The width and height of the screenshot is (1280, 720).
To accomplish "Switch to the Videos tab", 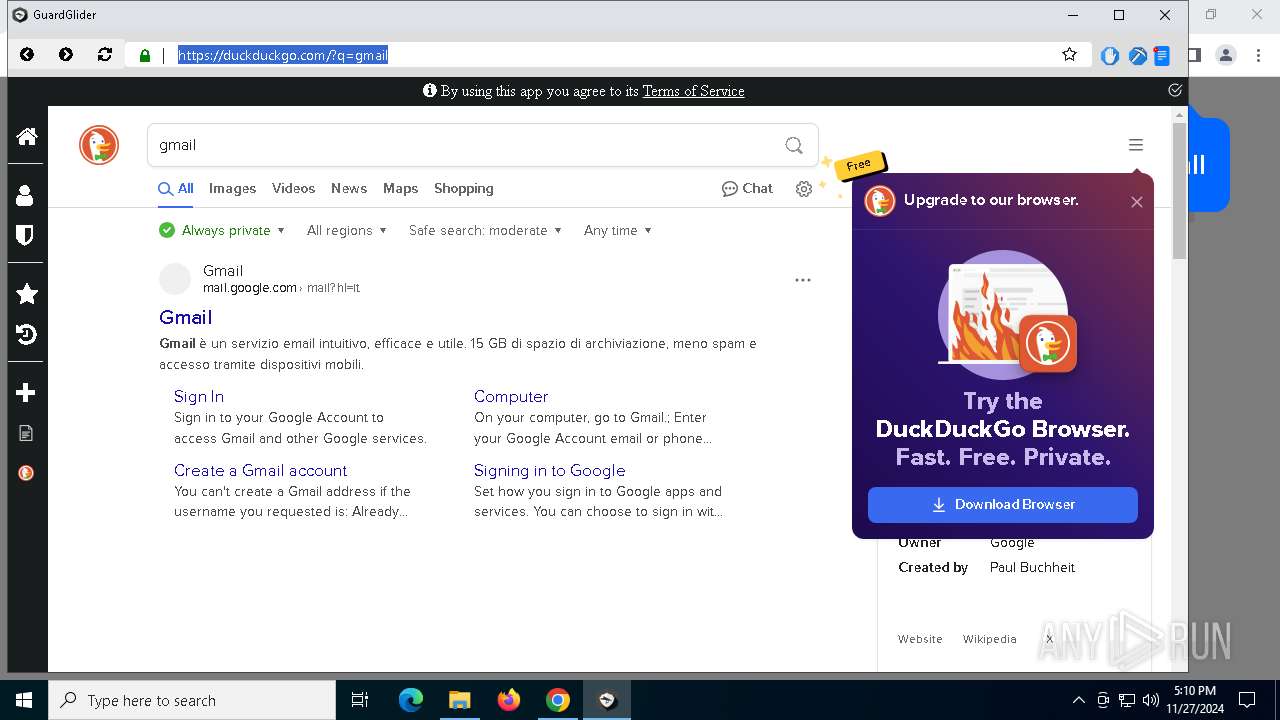I will 293,188.
